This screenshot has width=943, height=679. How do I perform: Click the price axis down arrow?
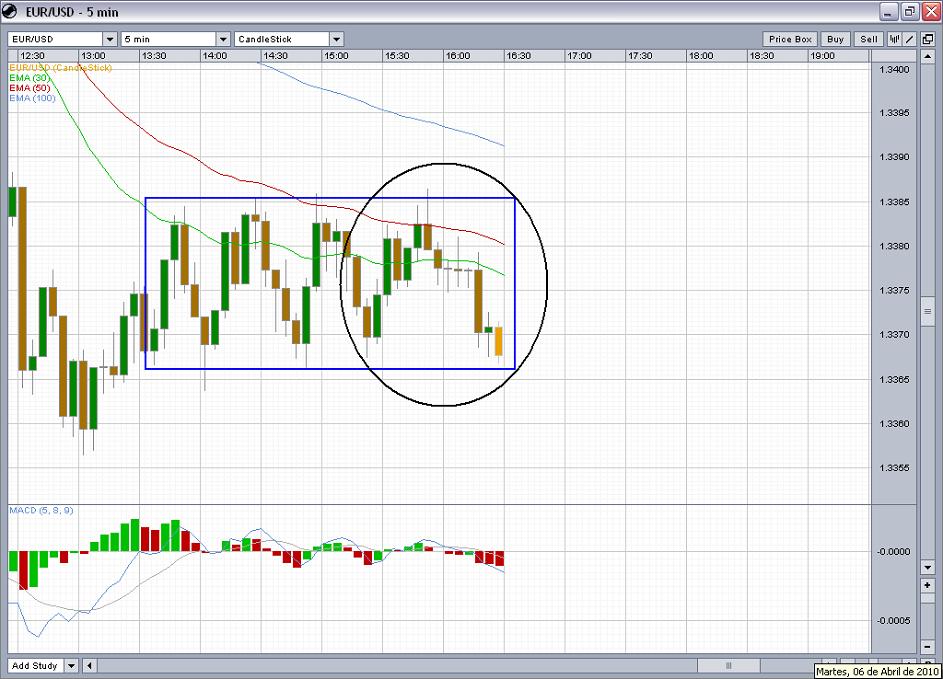pos(927,567)
